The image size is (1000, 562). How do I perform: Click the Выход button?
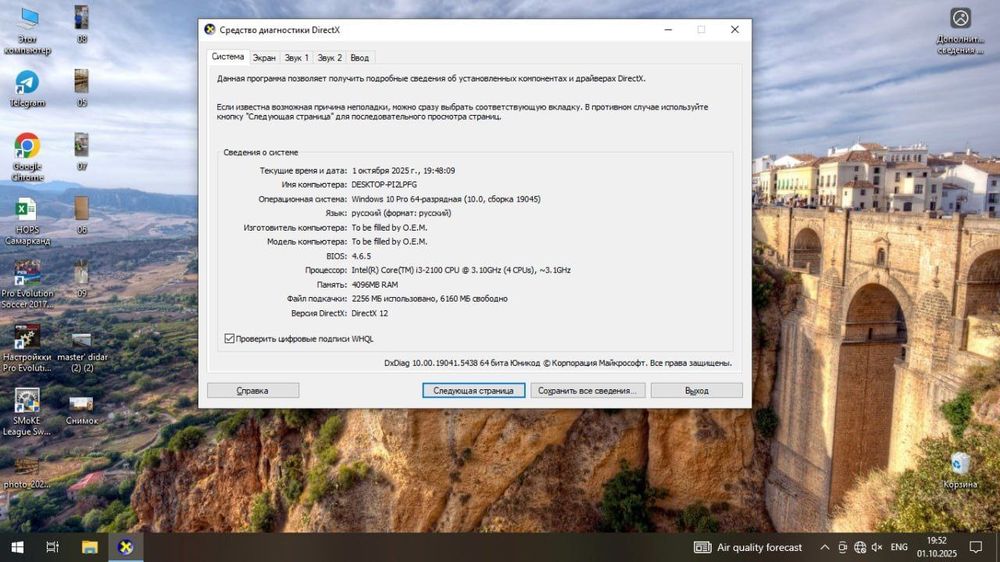pos(696,390)
